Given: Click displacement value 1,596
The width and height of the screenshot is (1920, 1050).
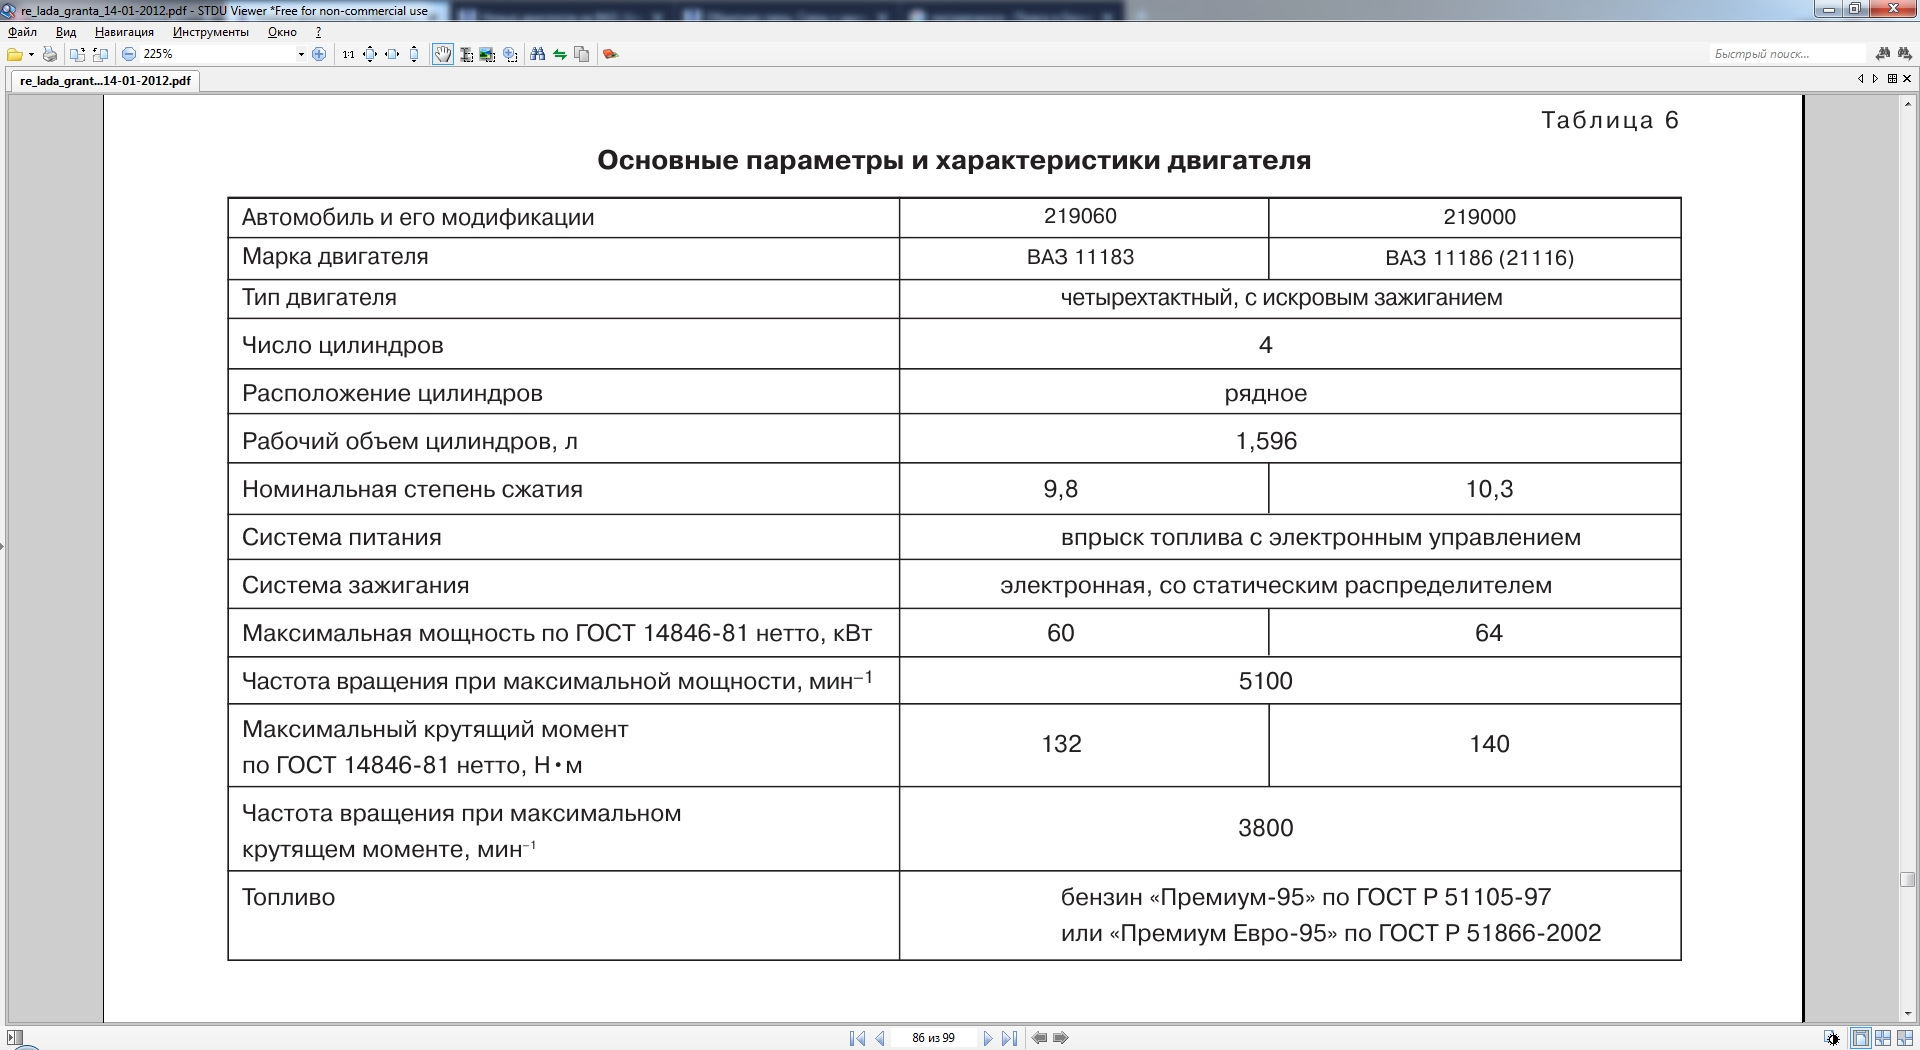Looking at the screenshot, I should (1266, 441).
